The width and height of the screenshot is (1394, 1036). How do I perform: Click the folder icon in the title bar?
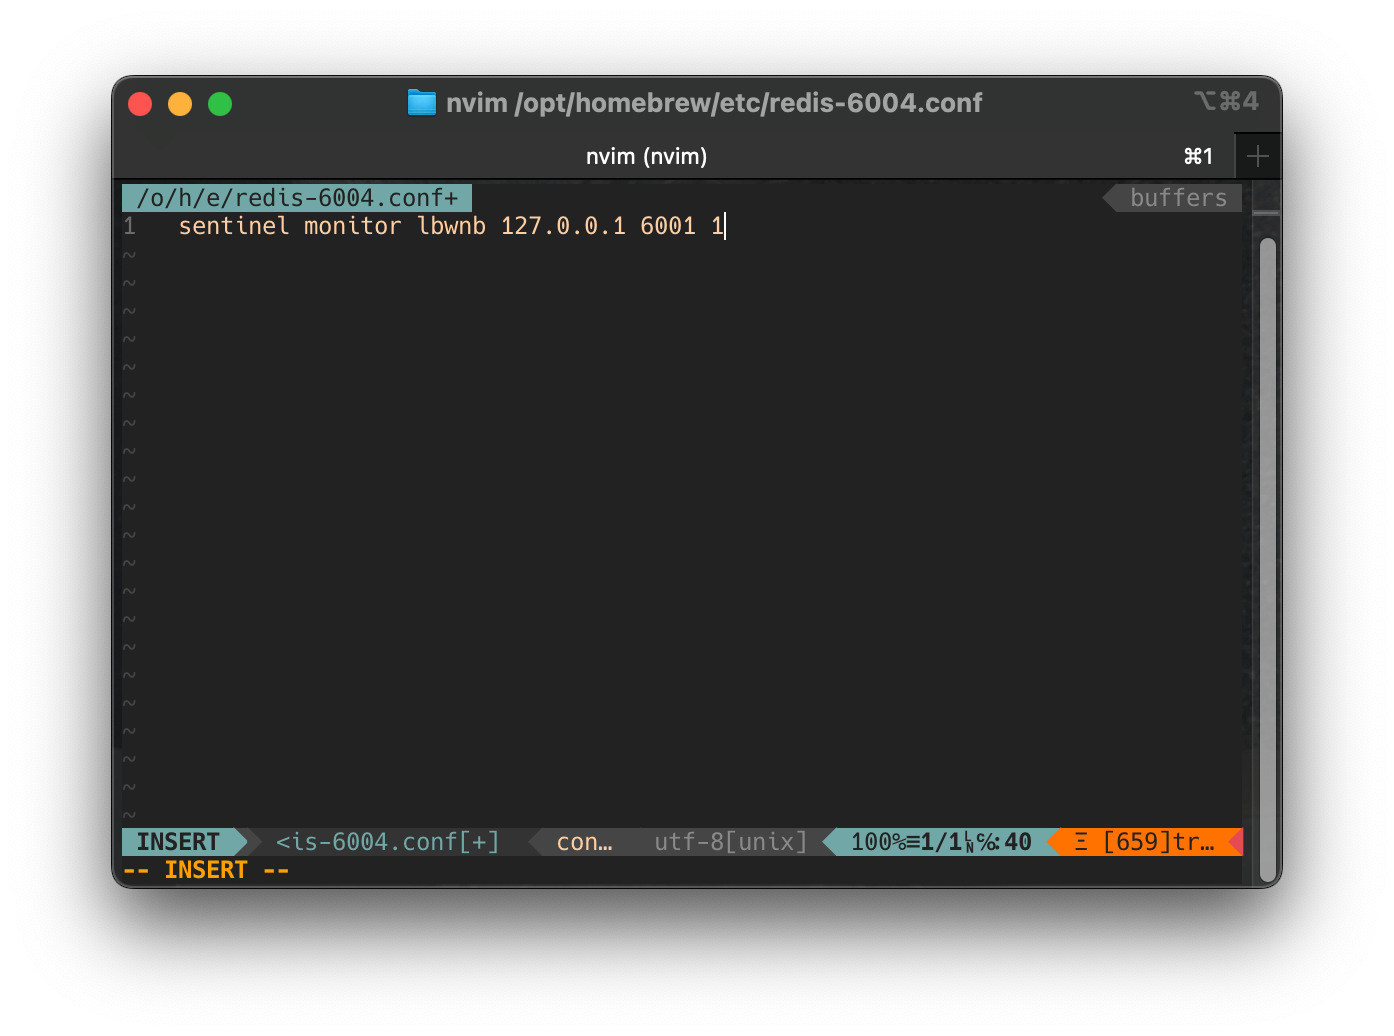pos(421,102)
